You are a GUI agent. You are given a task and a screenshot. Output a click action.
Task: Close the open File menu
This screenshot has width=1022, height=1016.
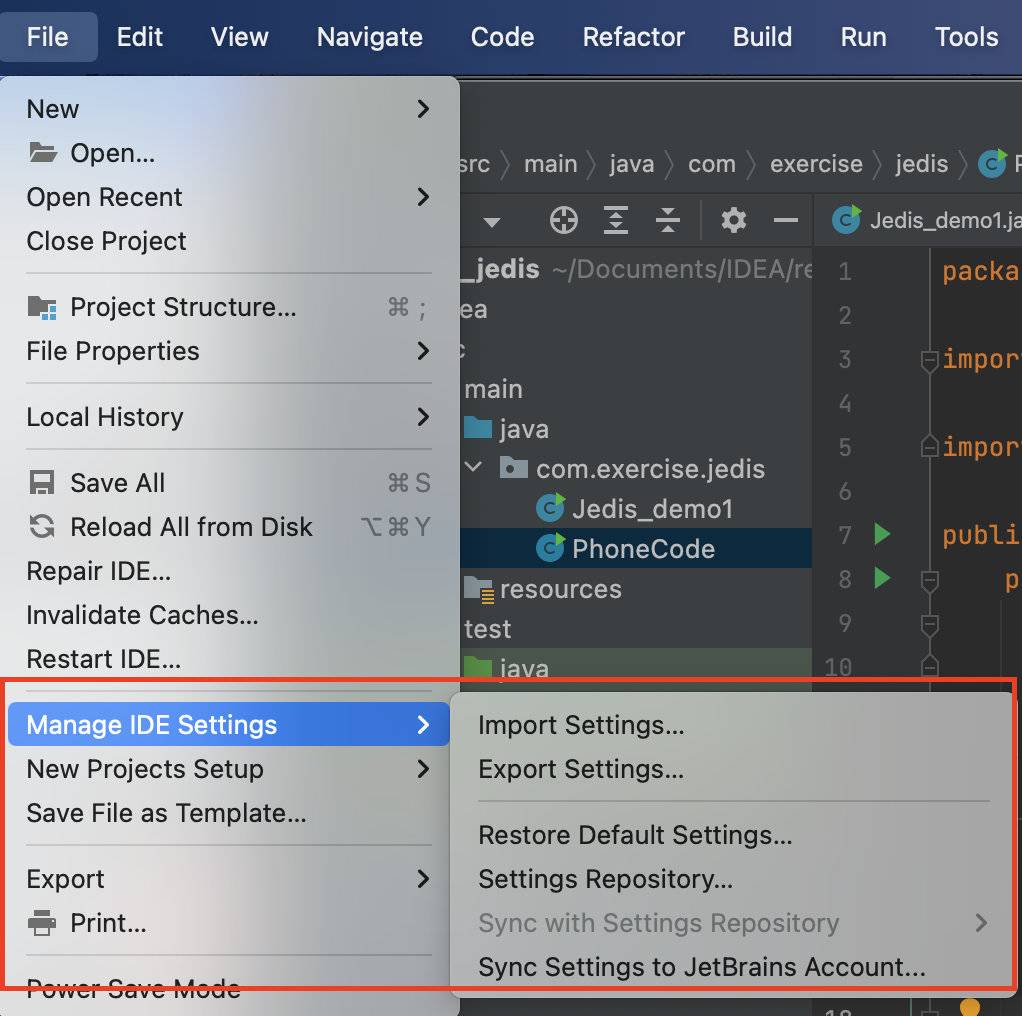[48, 37]
